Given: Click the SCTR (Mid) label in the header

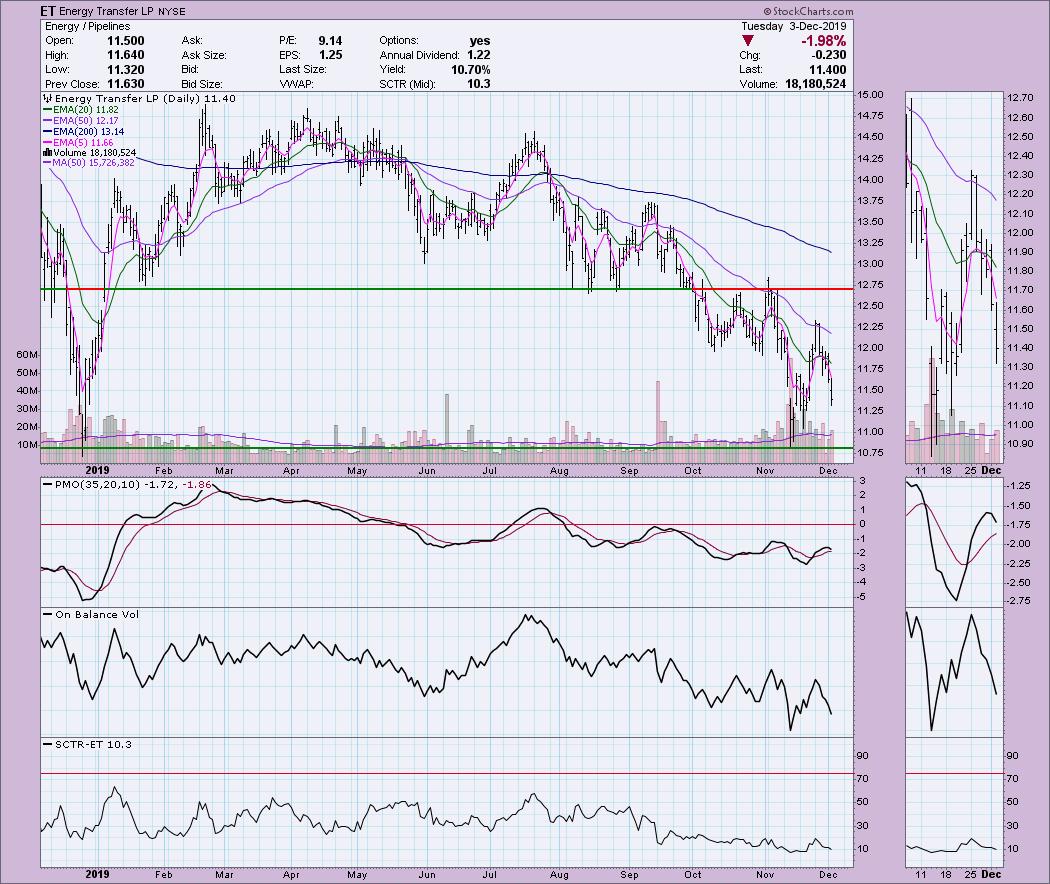Looking at the screenshot, I should coord(408,84).
